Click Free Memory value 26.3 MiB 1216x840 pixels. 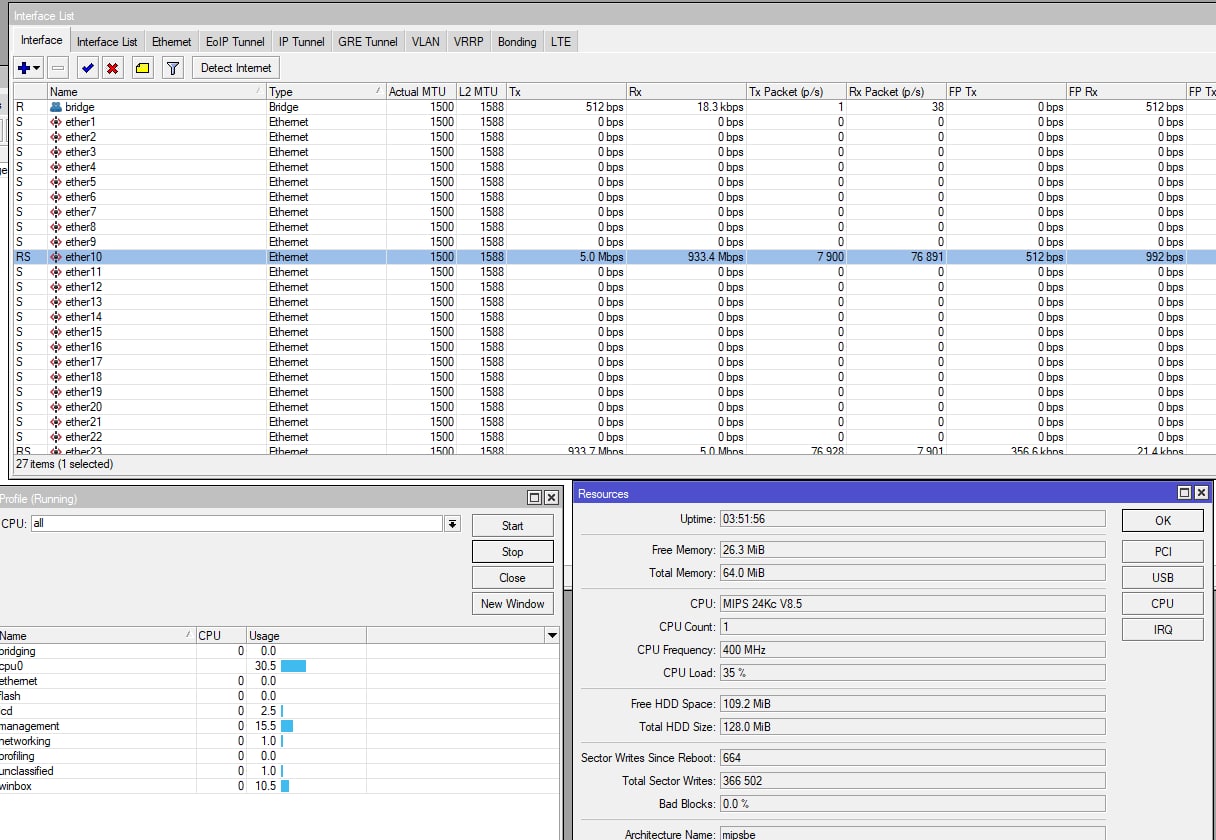[912, 550]
